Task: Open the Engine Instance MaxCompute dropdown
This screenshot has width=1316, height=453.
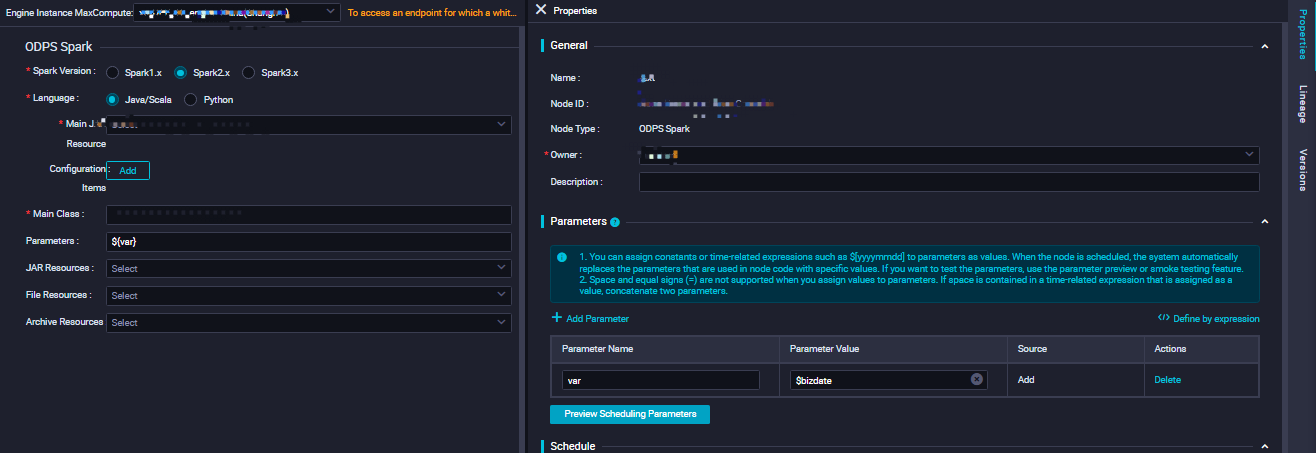Action: click(x=235, y=13)
